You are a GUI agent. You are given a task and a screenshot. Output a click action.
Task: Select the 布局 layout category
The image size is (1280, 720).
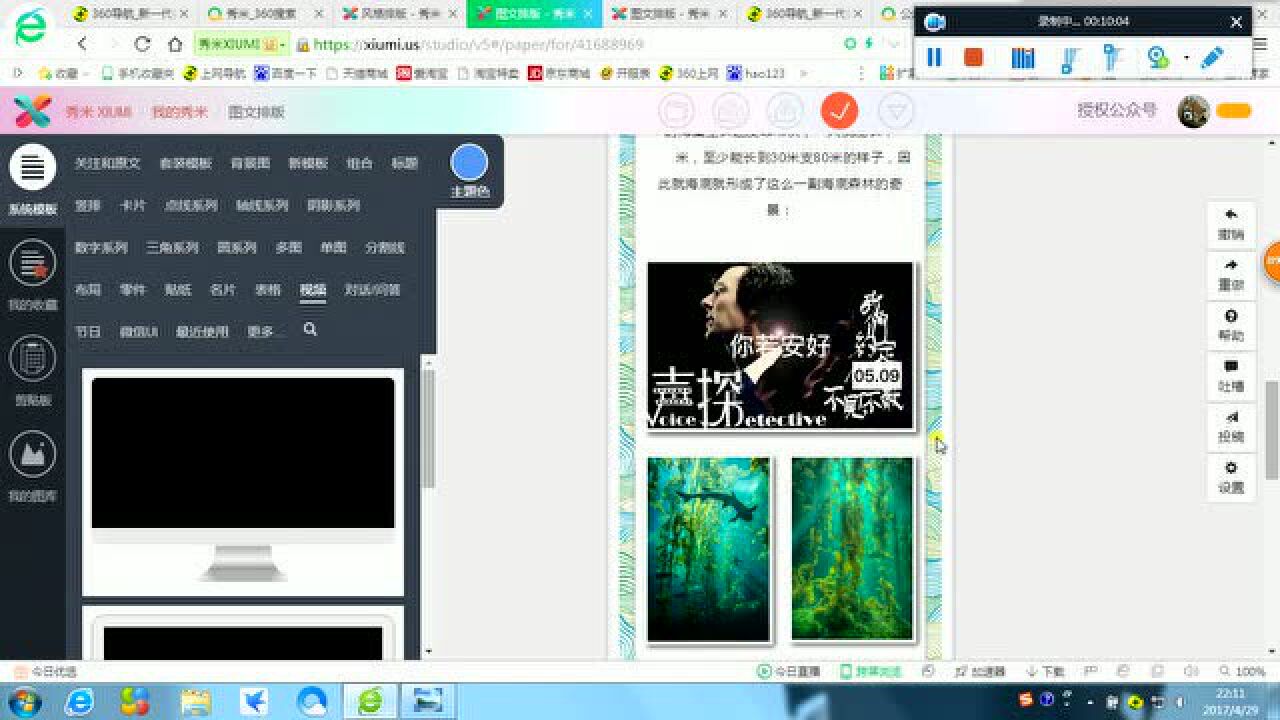pos(88,289)
